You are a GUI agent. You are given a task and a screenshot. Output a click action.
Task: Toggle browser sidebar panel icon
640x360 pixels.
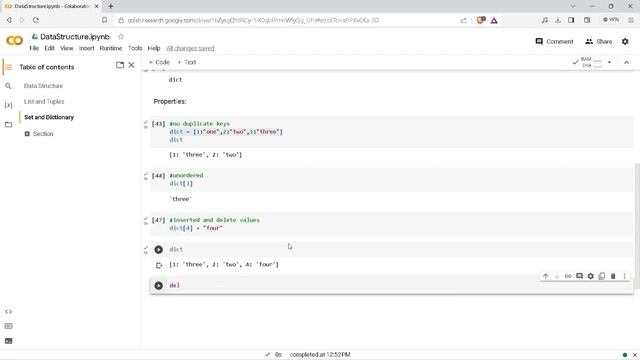[571, 20]
